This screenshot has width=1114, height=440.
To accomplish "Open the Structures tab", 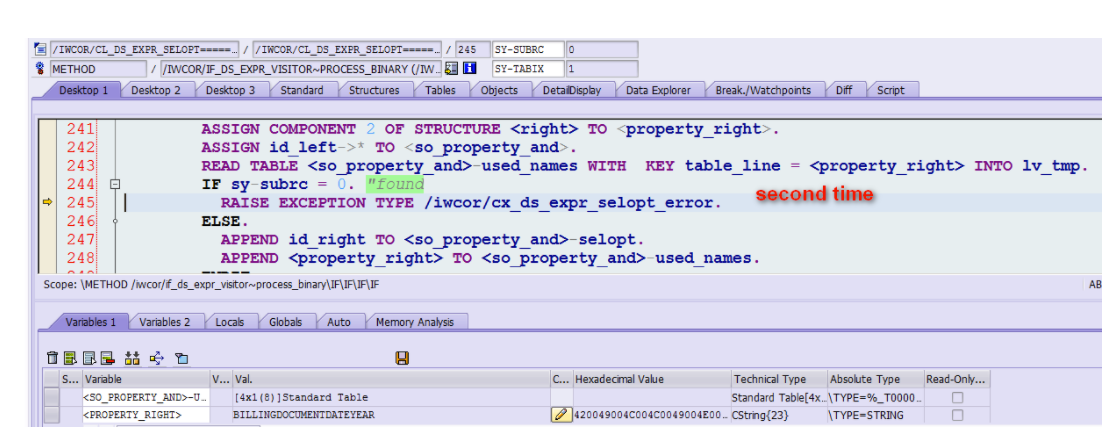I will [x=374, y=90].
